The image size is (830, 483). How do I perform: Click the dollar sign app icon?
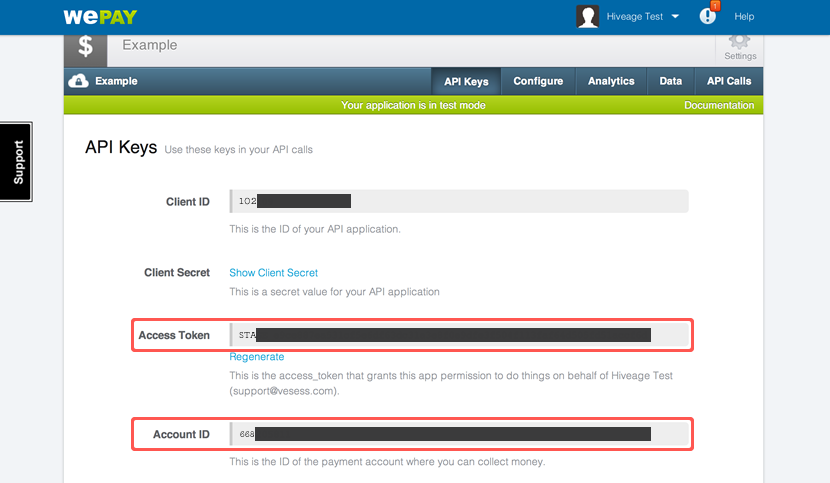[86, 47]
